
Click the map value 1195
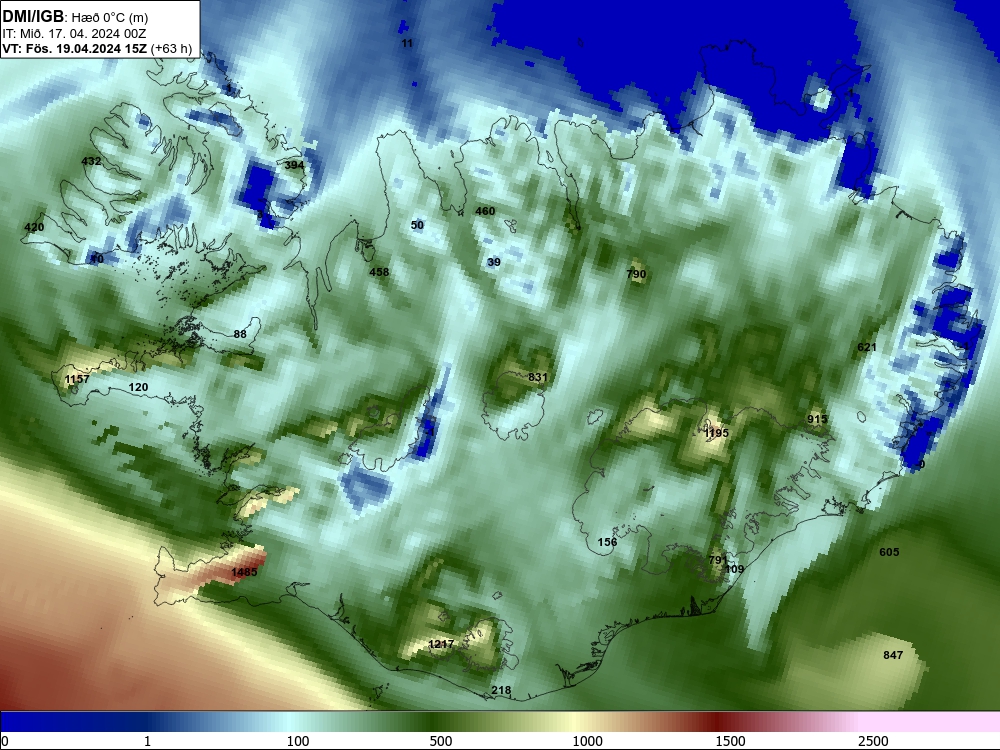click(716, 433)
